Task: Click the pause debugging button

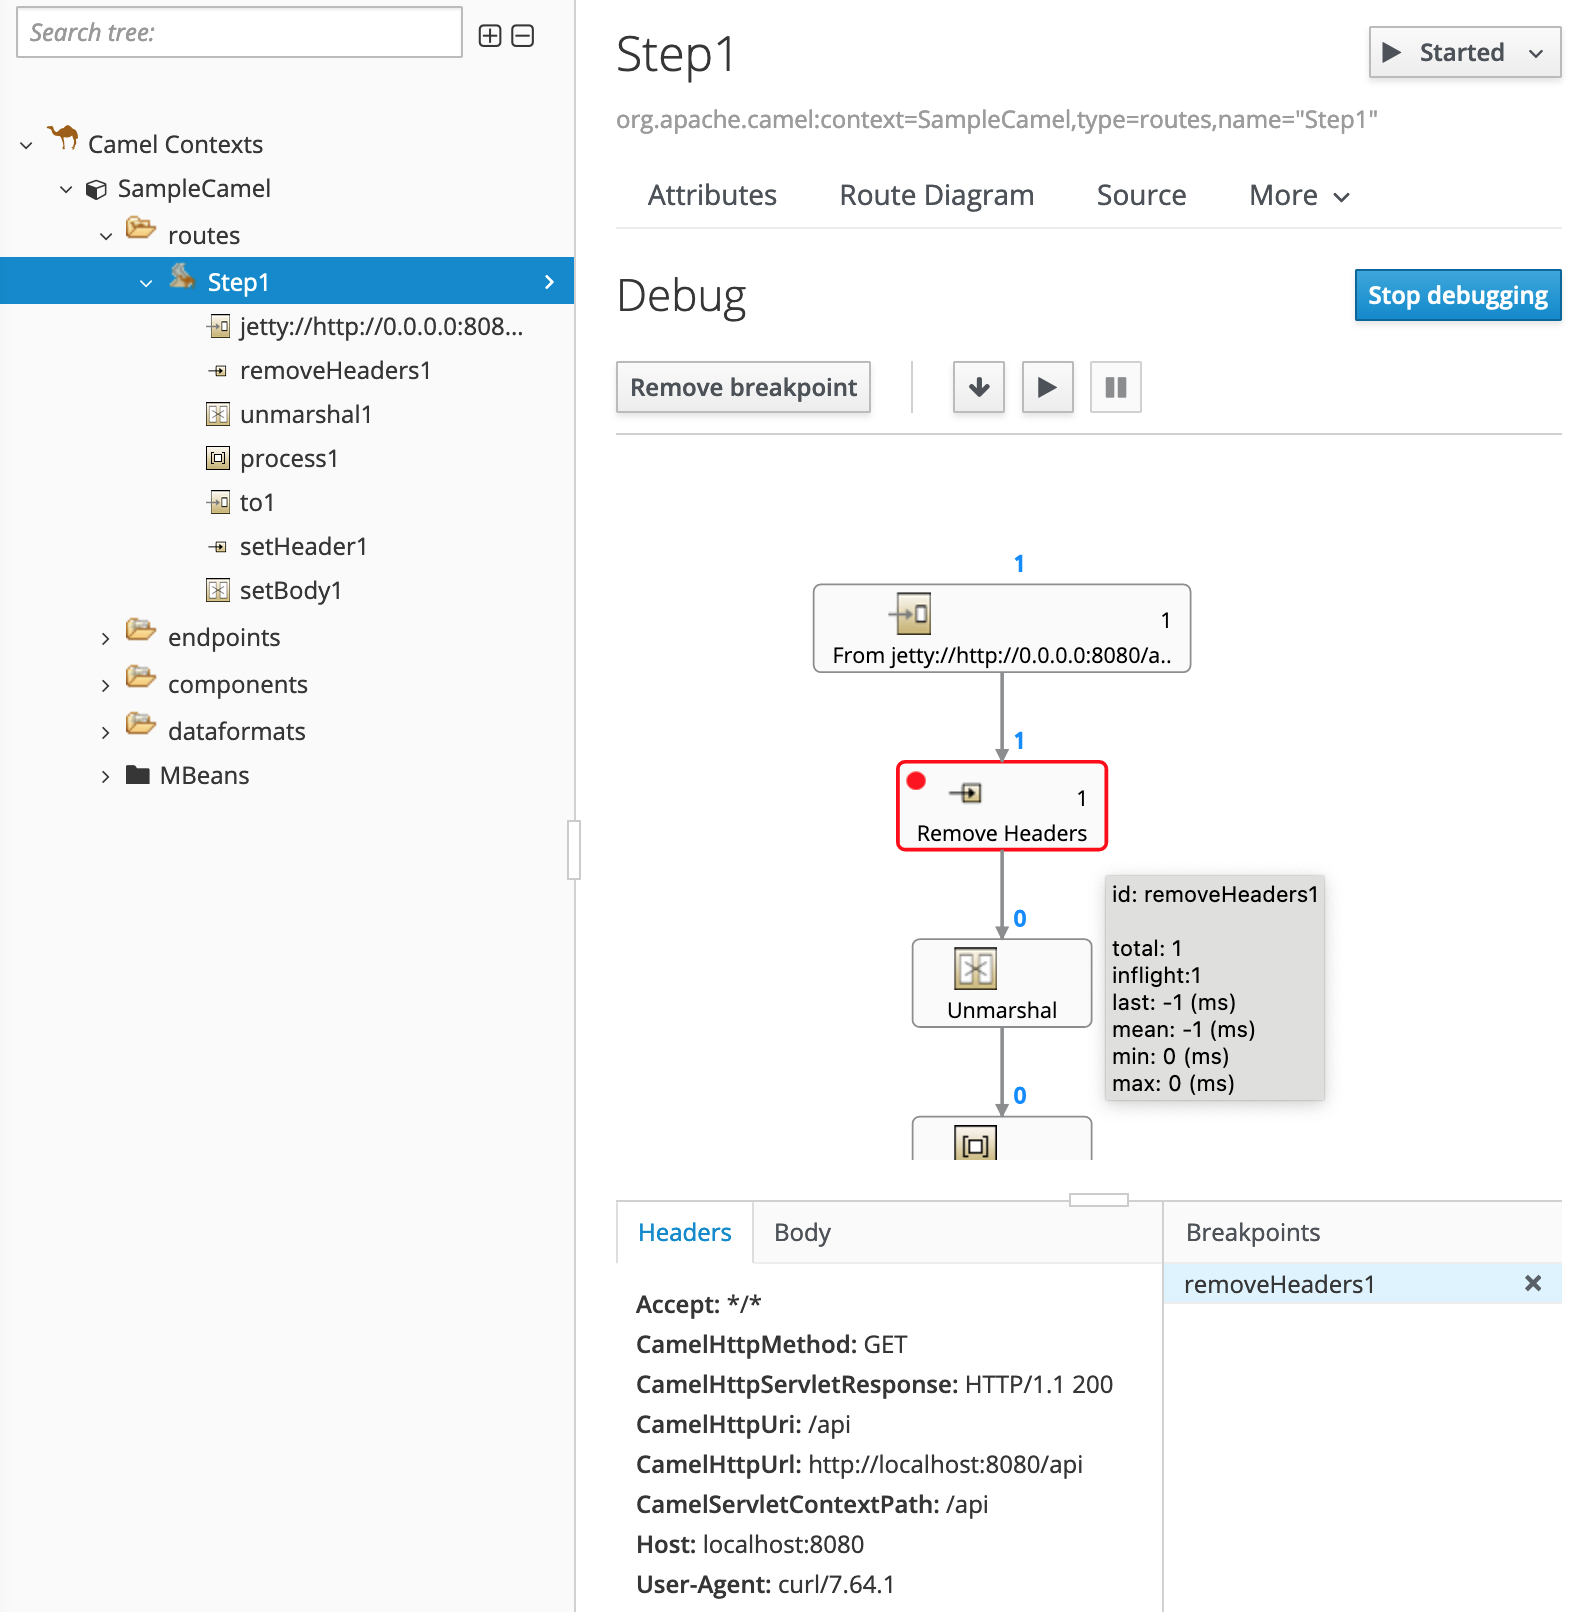Action: click(x=1115, y=387)
